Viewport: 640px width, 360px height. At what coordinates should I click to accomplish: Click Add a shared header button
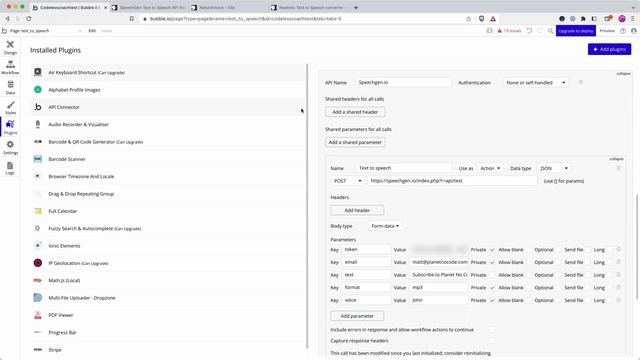pos(355,112)
